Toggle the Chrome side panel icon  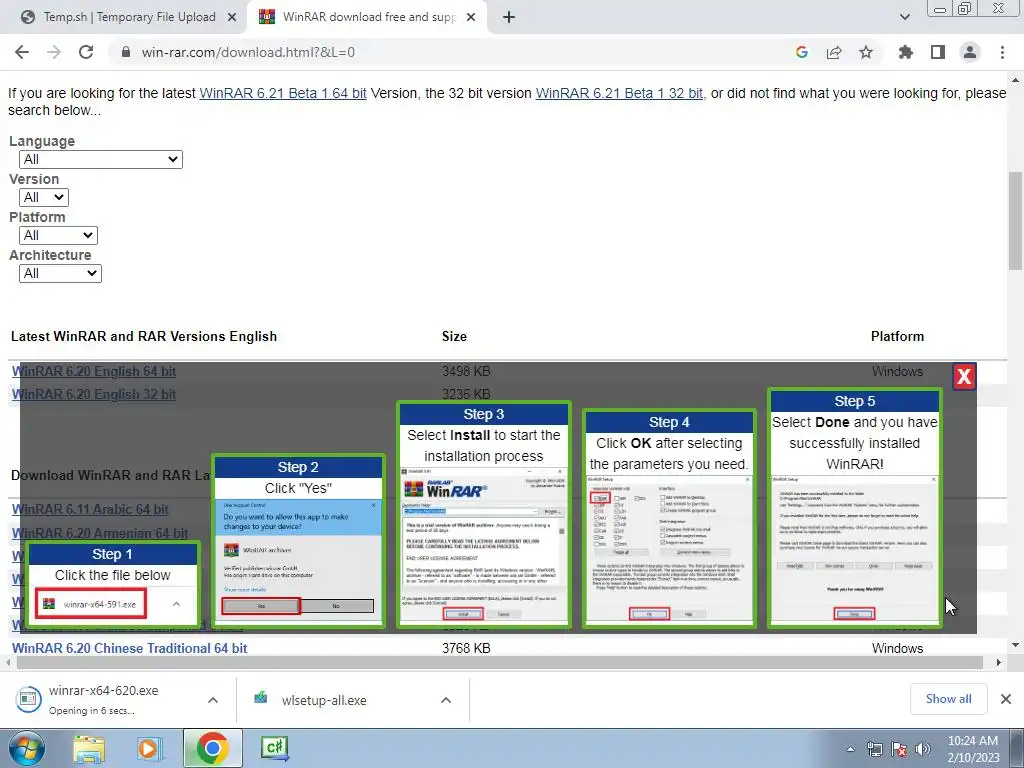point(938,52)
